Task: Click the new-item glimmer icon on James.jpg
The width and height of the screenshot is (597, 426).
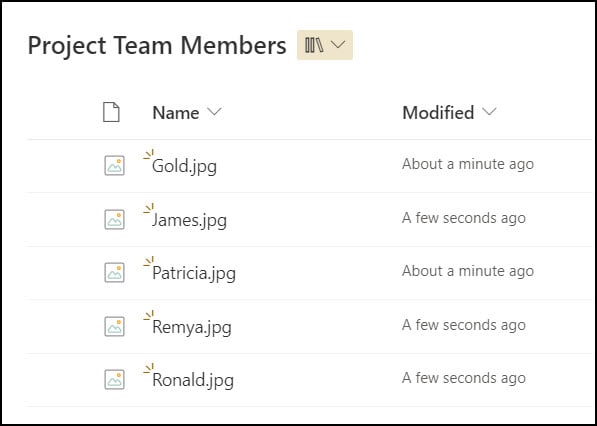Action: (x=148, y=208)
